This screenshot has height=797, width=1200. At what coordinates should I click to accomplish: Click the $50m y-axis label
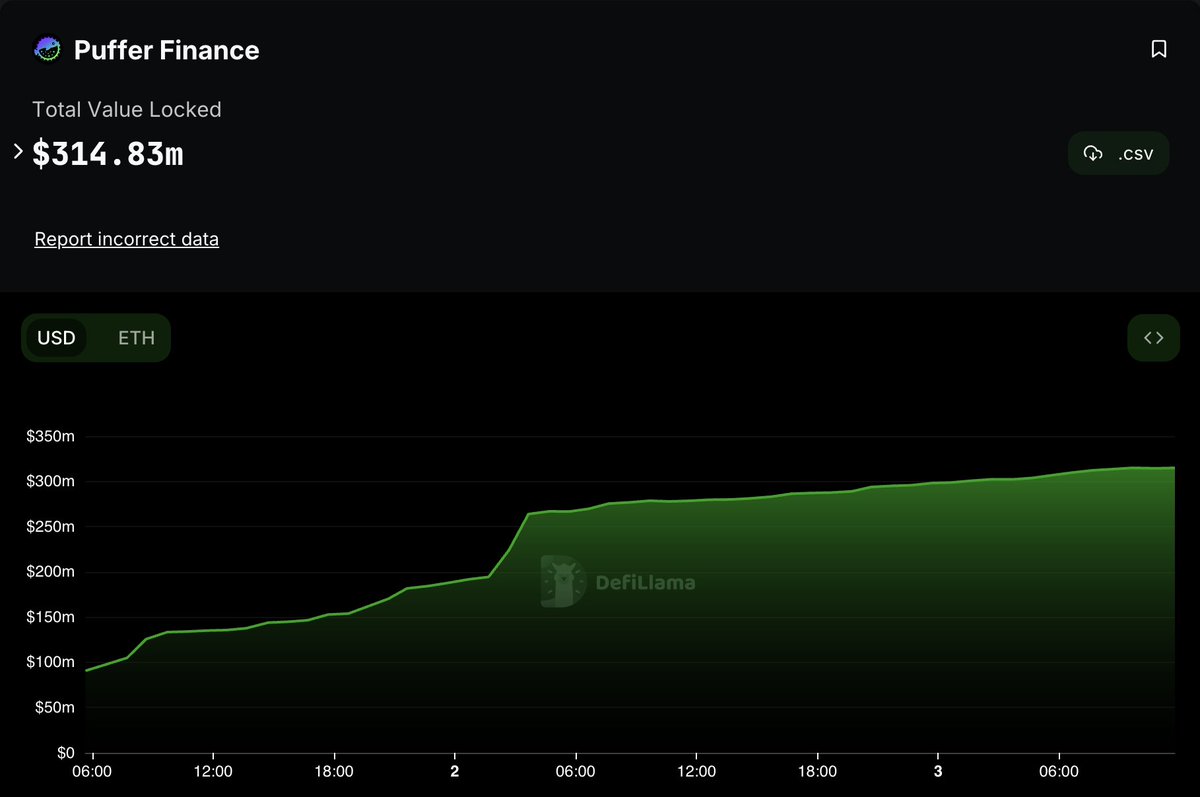pos(54,707)
